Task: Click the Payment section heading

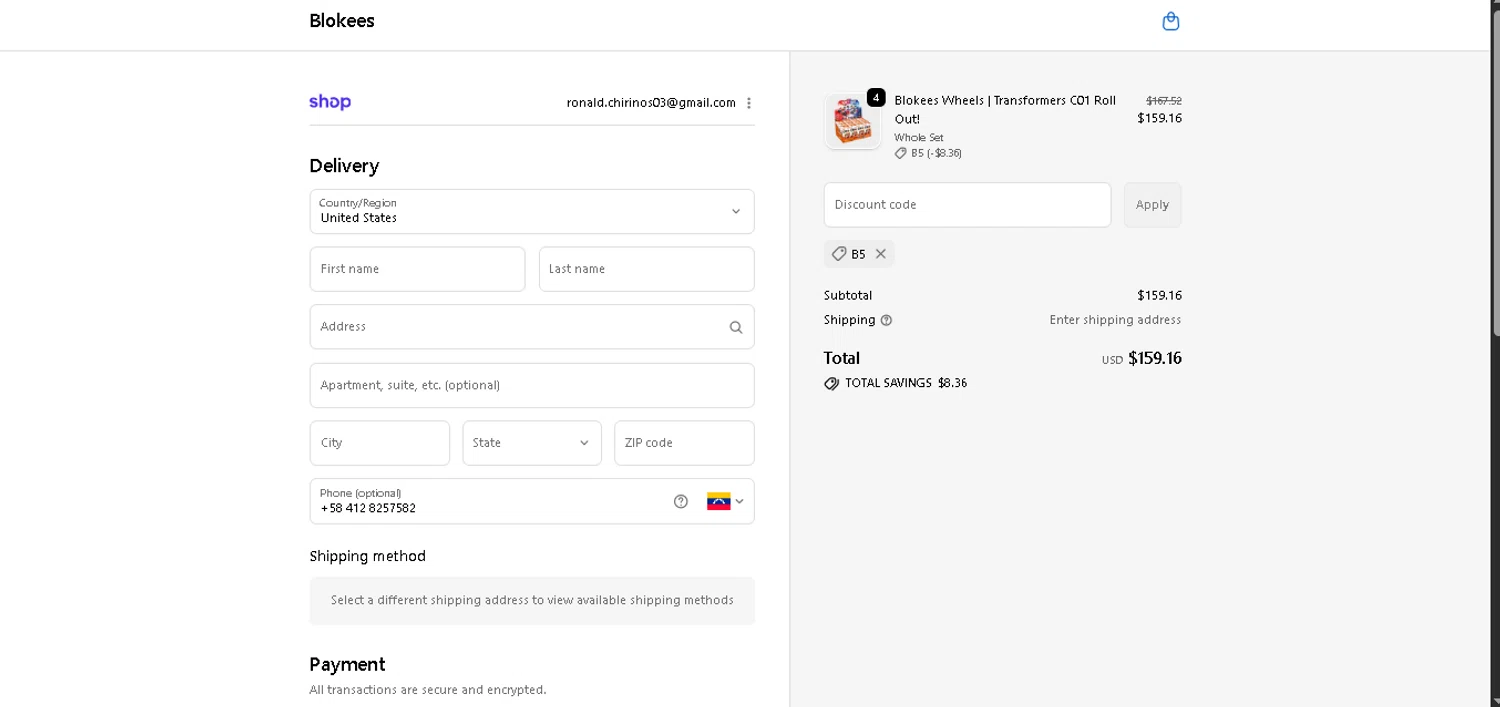Action: pyautogui.click(x=347, y=665)
